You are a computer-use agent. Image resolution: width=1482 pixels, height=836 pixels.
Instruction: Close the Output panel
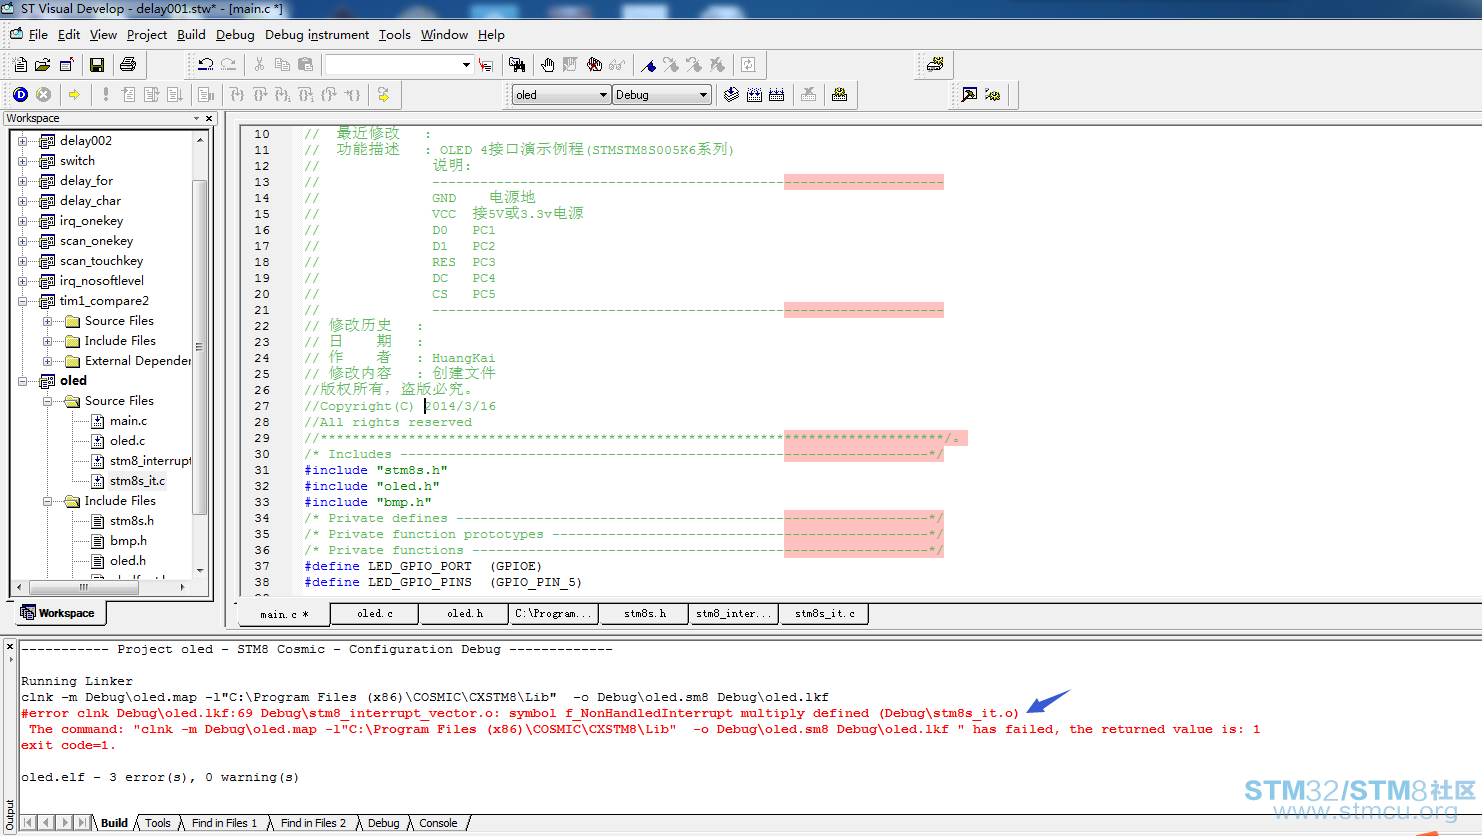[10, 647]
